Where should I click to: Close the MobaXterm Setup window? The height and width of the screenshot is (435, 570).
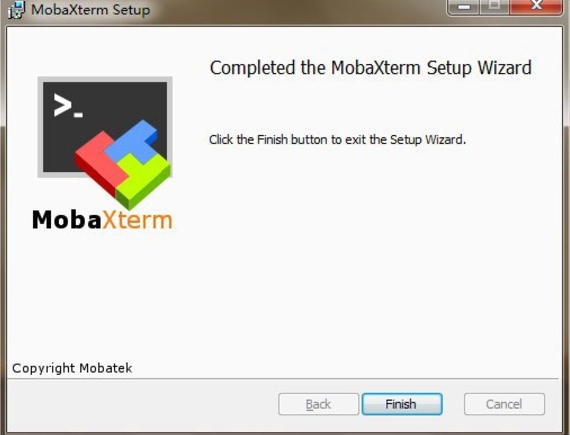[536, 7]
